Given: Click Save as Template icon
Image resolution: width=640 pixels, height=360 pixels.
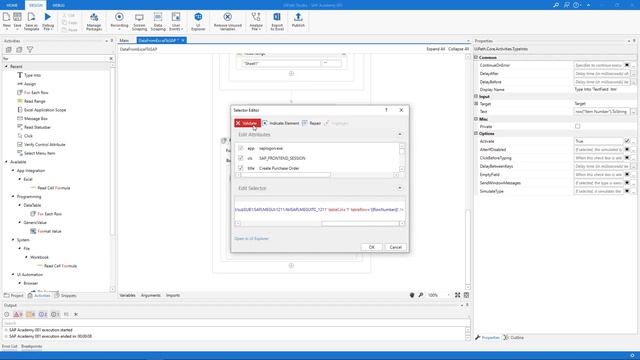Looking at the screenshot, I should click(x=31, y=17).
